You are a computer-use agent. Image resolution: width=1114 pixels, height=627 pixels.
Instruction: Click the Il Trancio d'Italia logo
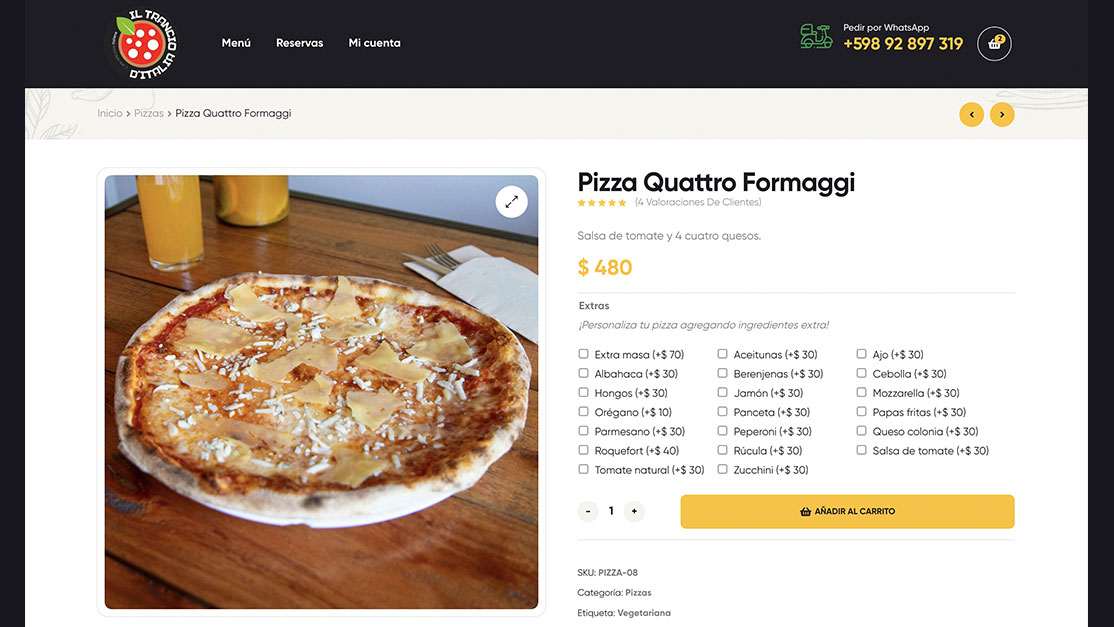point(141,44)
